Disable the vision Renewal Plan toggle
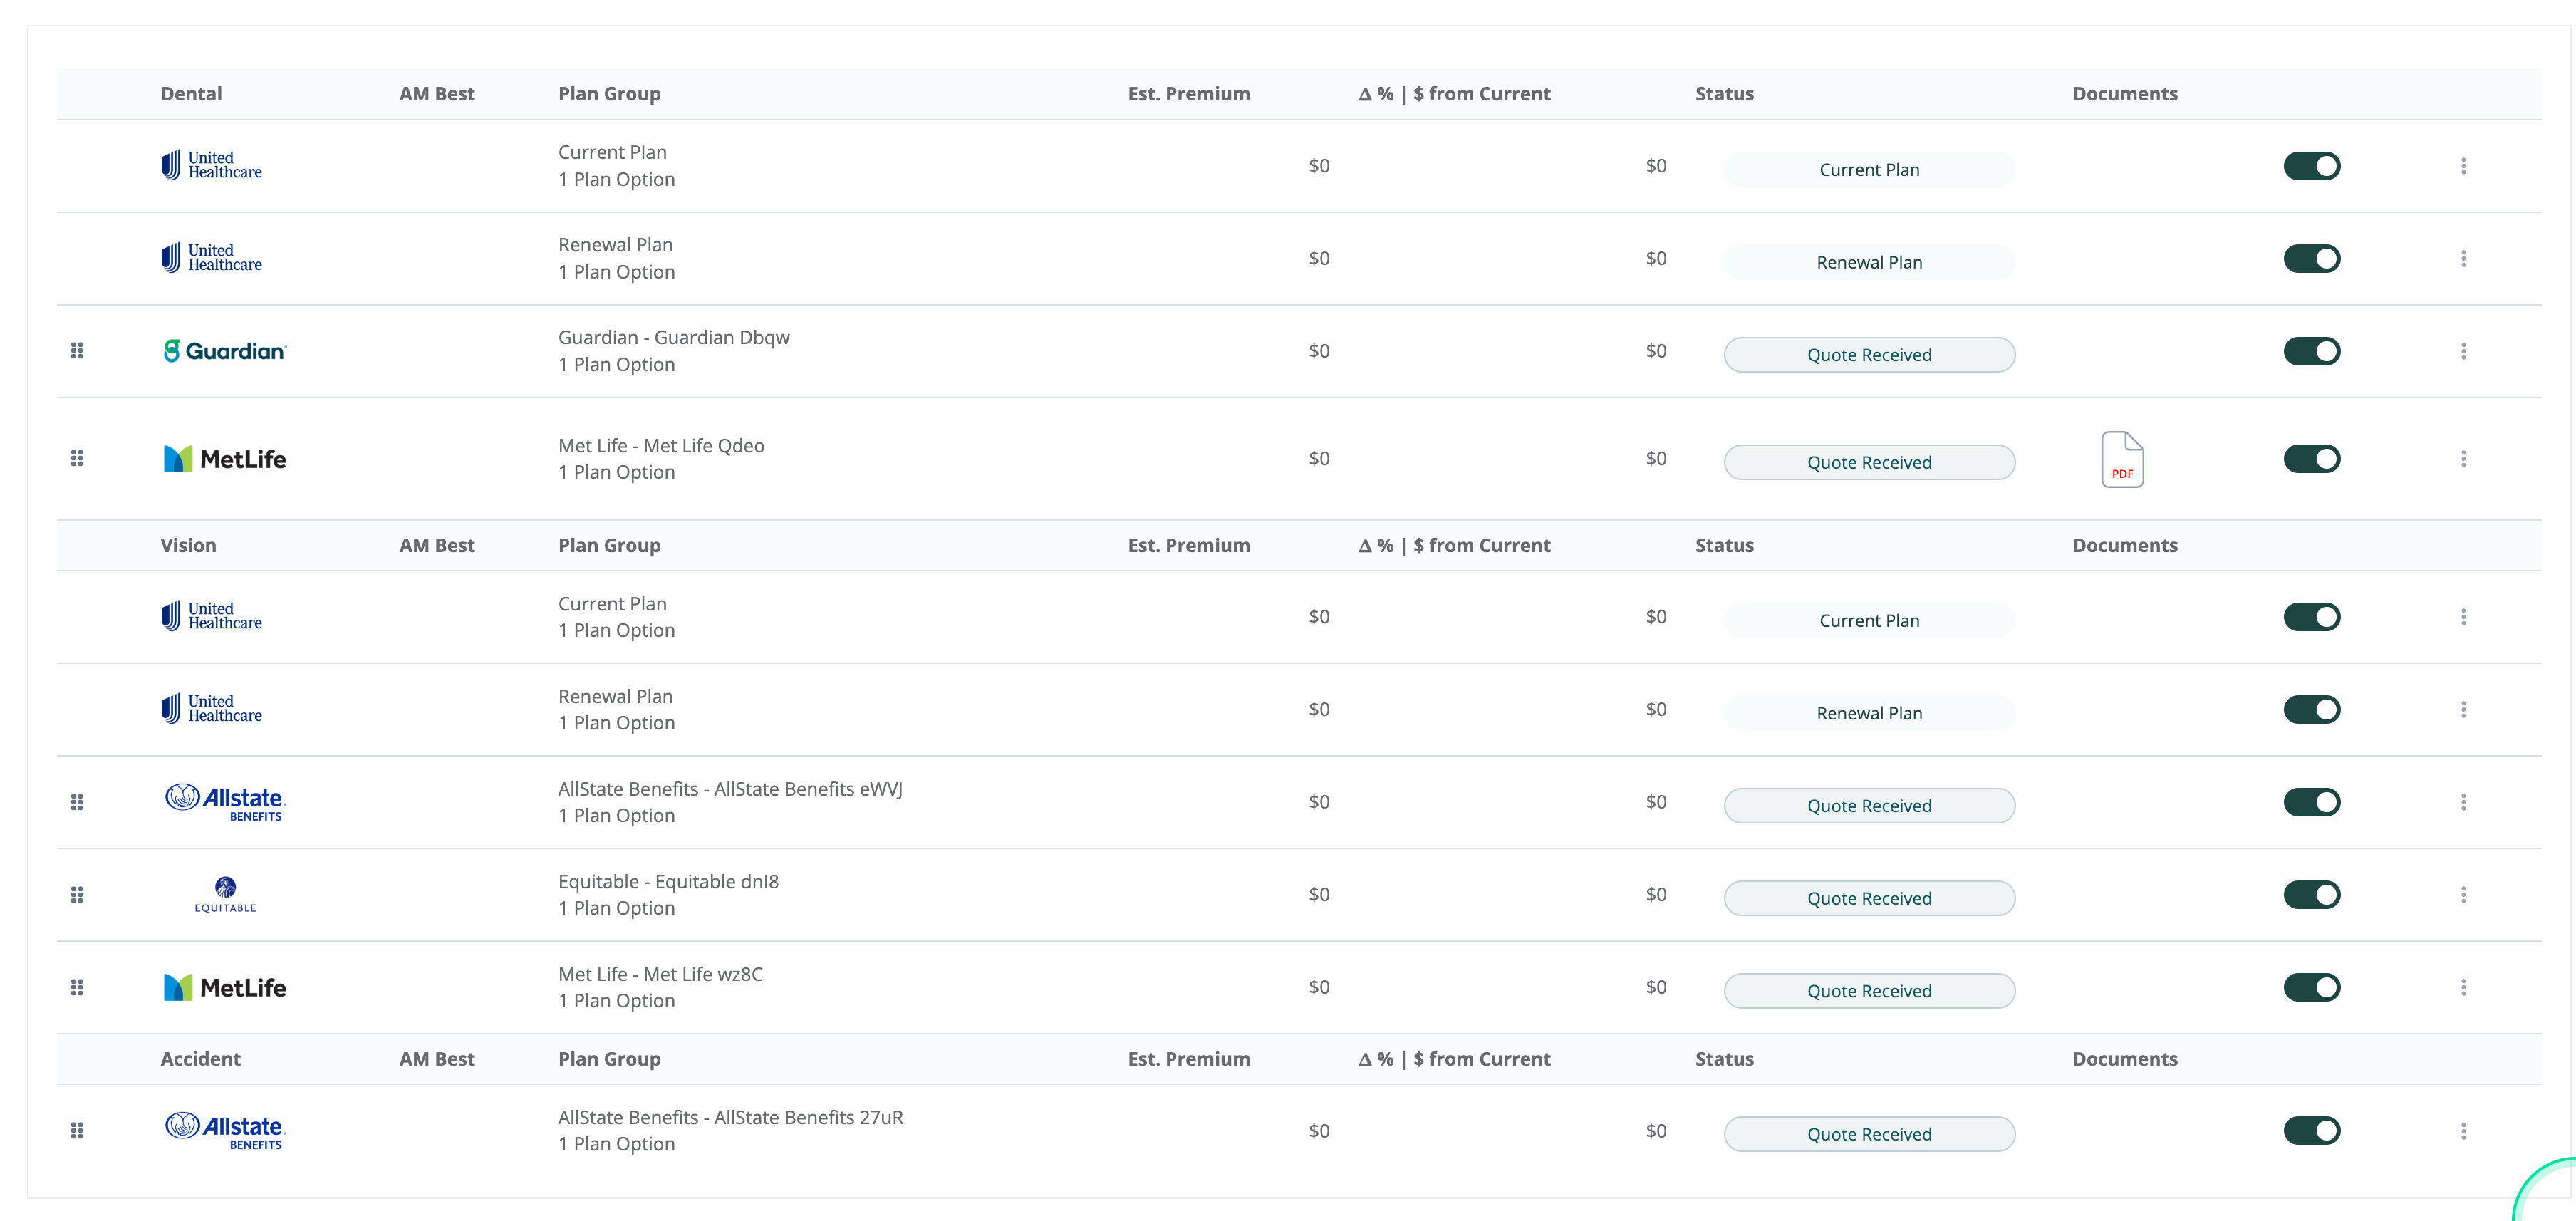 (2311, 709)
